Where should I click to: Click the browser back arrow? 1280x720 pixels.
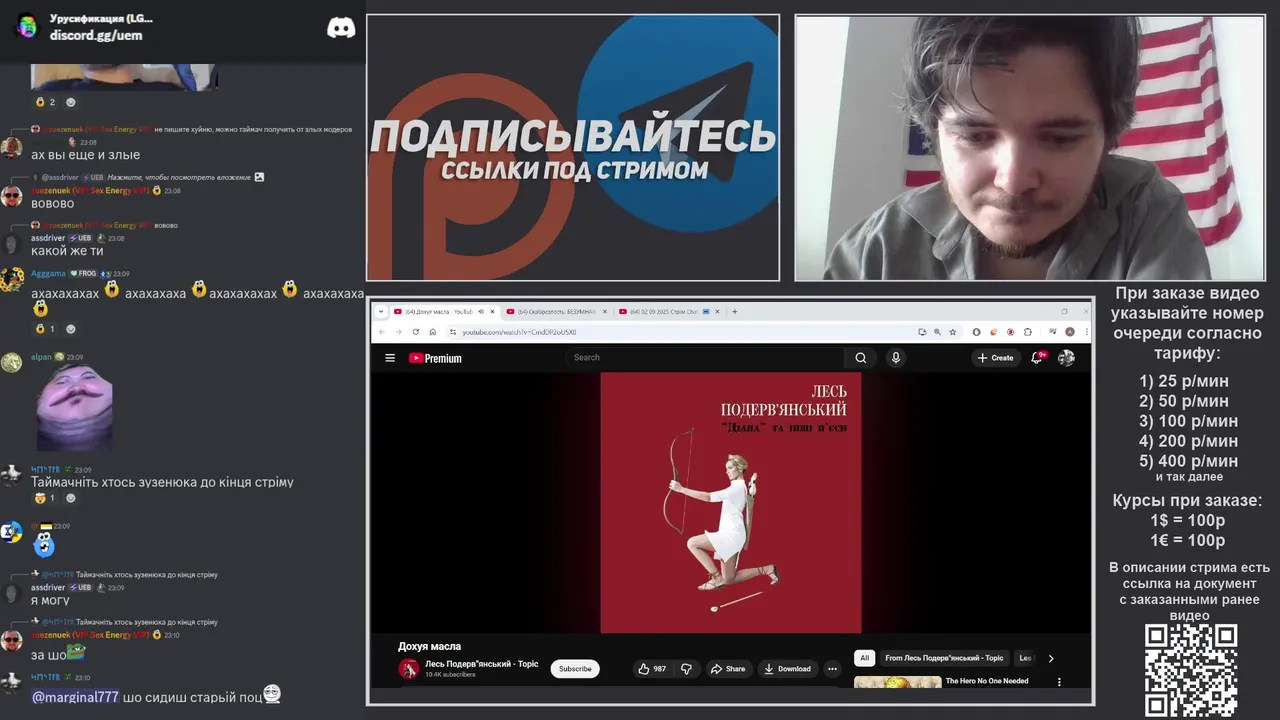381,332
